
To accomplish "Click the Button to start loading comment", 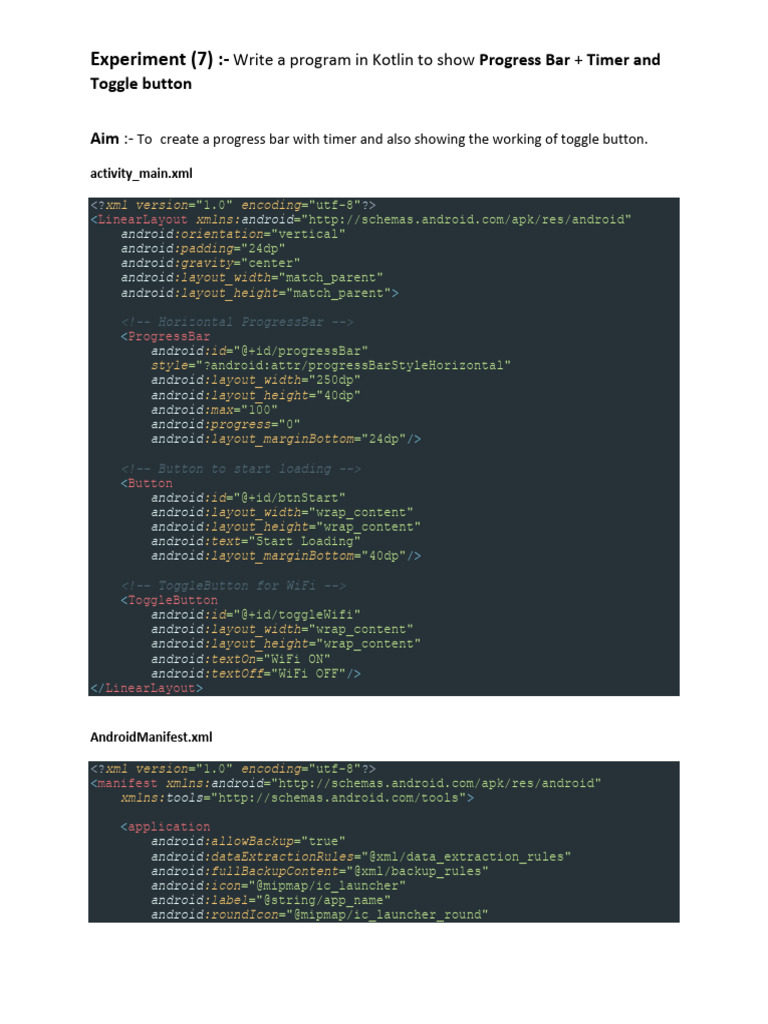I will click(x=240, y=469).
